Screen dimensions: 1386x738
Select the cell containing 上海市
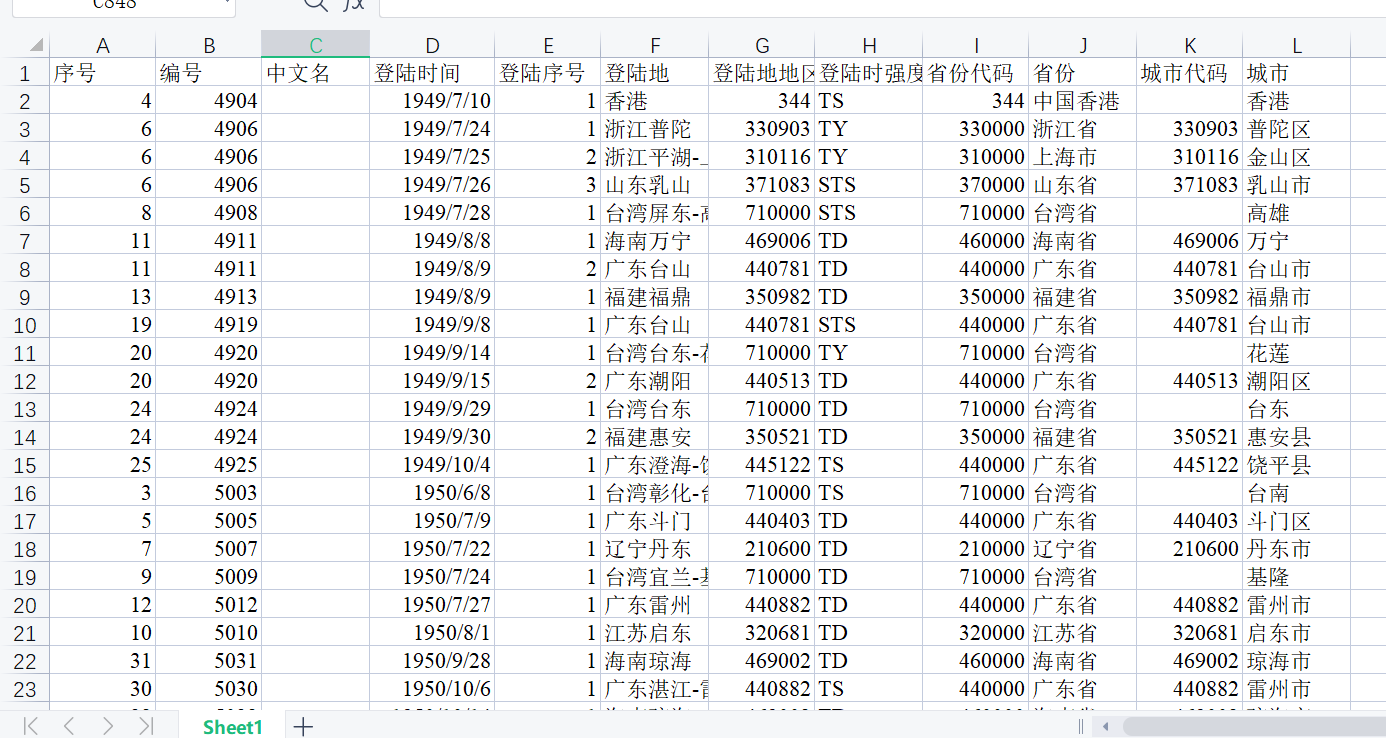1083,157
